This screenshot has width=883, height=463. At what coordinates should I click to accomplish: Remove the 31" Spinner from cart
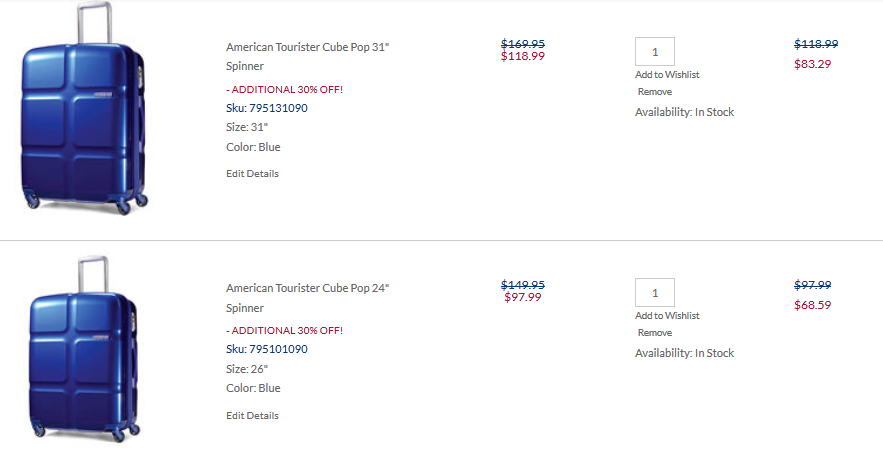(x=654, y=91)
